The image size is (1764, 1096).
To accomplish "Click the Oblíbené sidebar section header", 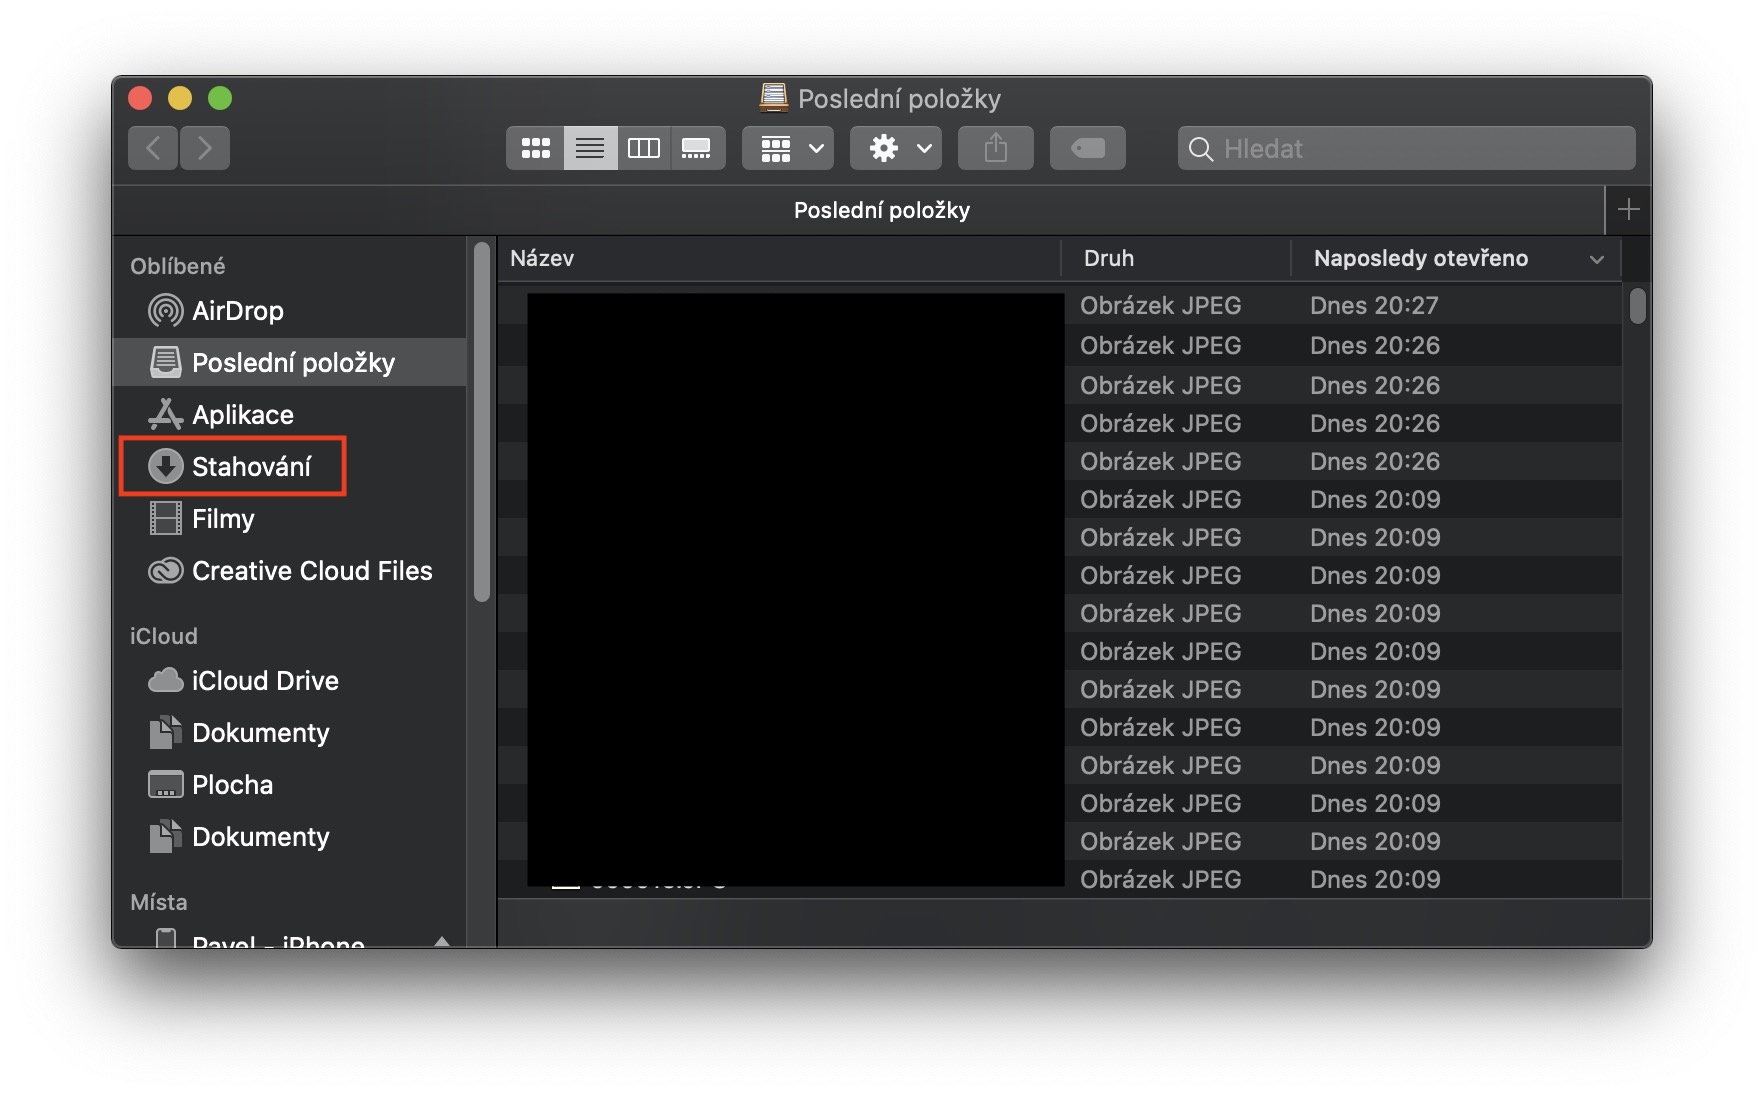I will click(x=178, y=266).
